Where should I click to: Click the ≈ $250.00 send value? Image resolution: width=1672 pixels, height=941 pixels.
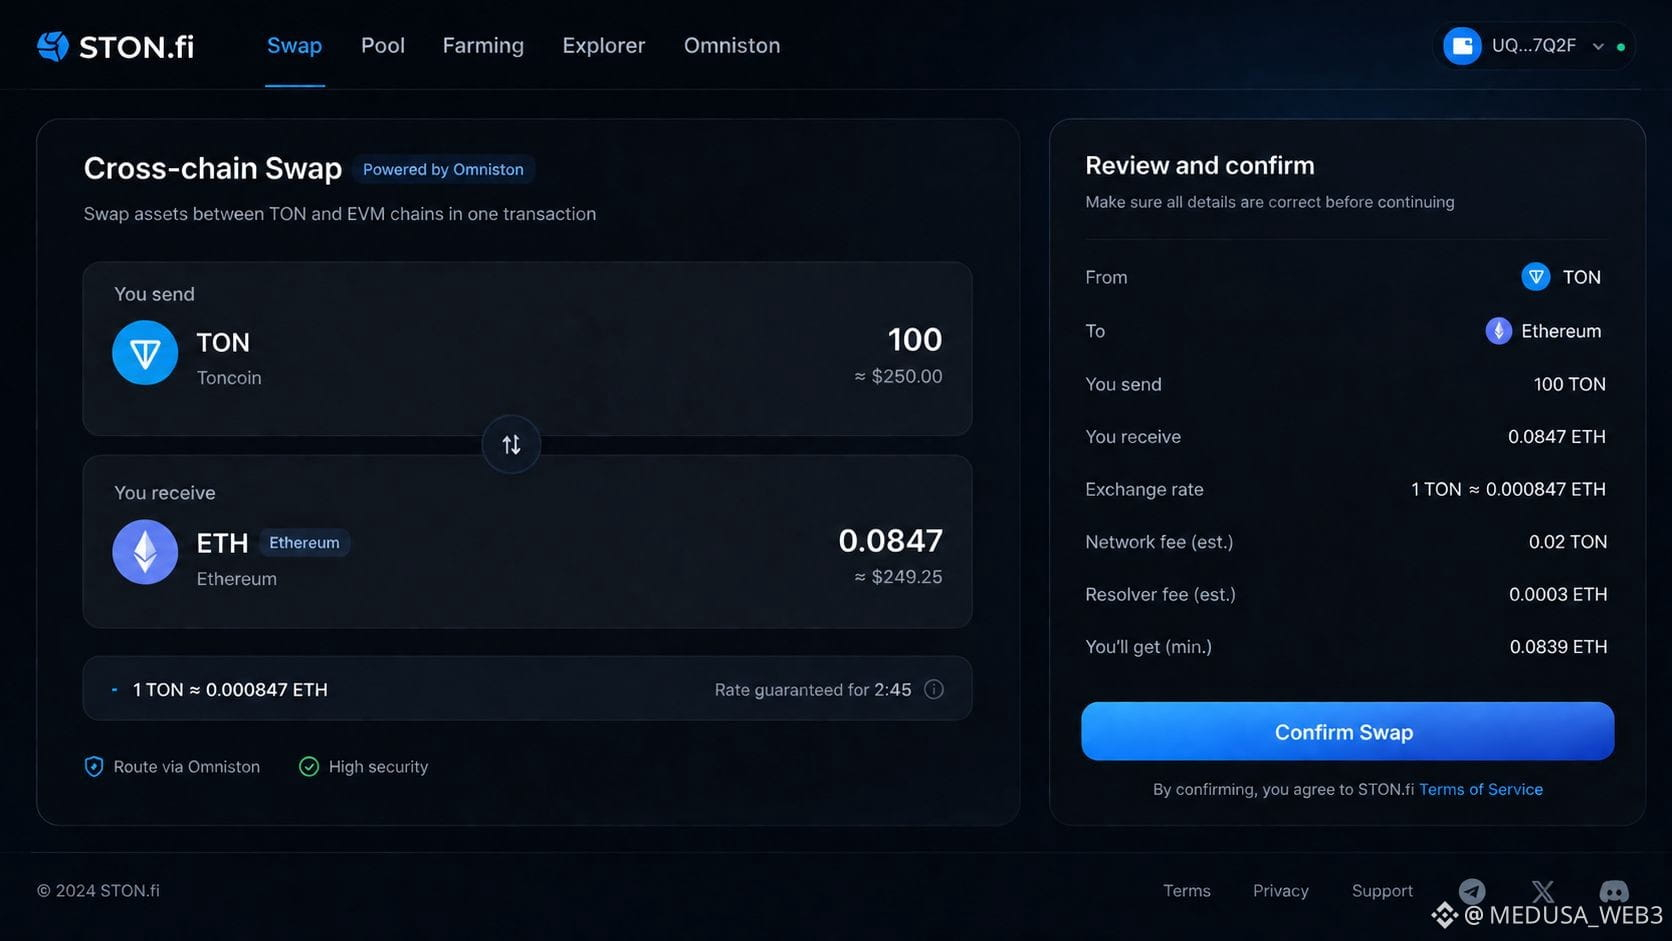click(x=898, y=377)
